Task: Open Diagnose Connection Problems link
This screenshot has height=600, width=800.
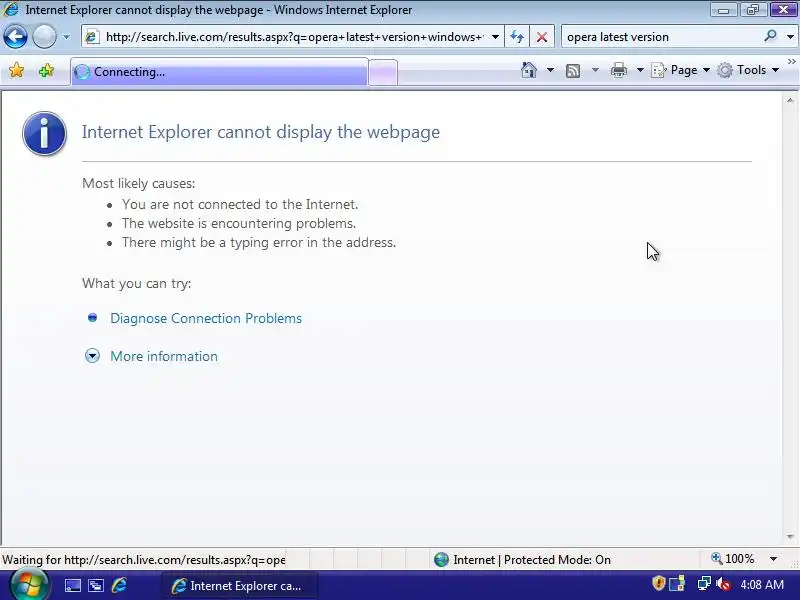Action: coord(206,318)
